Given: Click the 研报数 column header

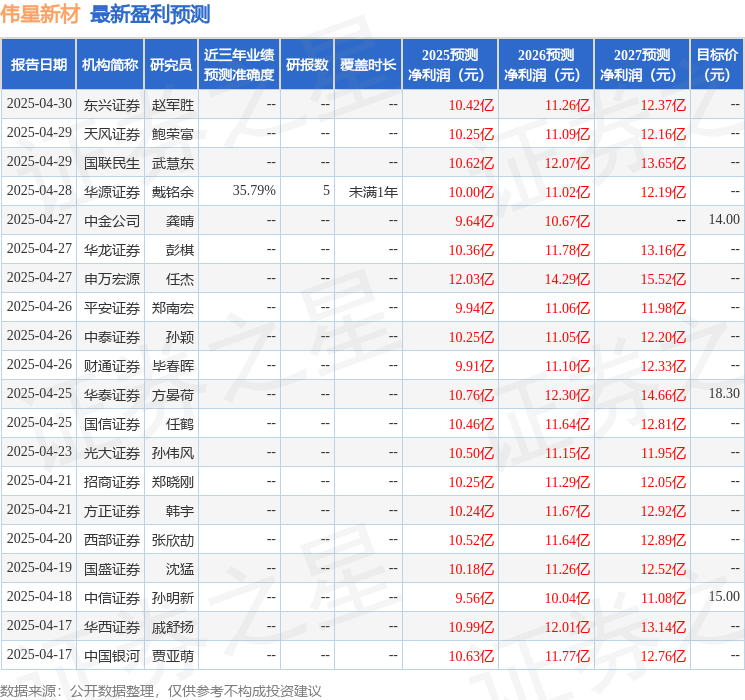Looking at the screenshot, I should point(307,65).
